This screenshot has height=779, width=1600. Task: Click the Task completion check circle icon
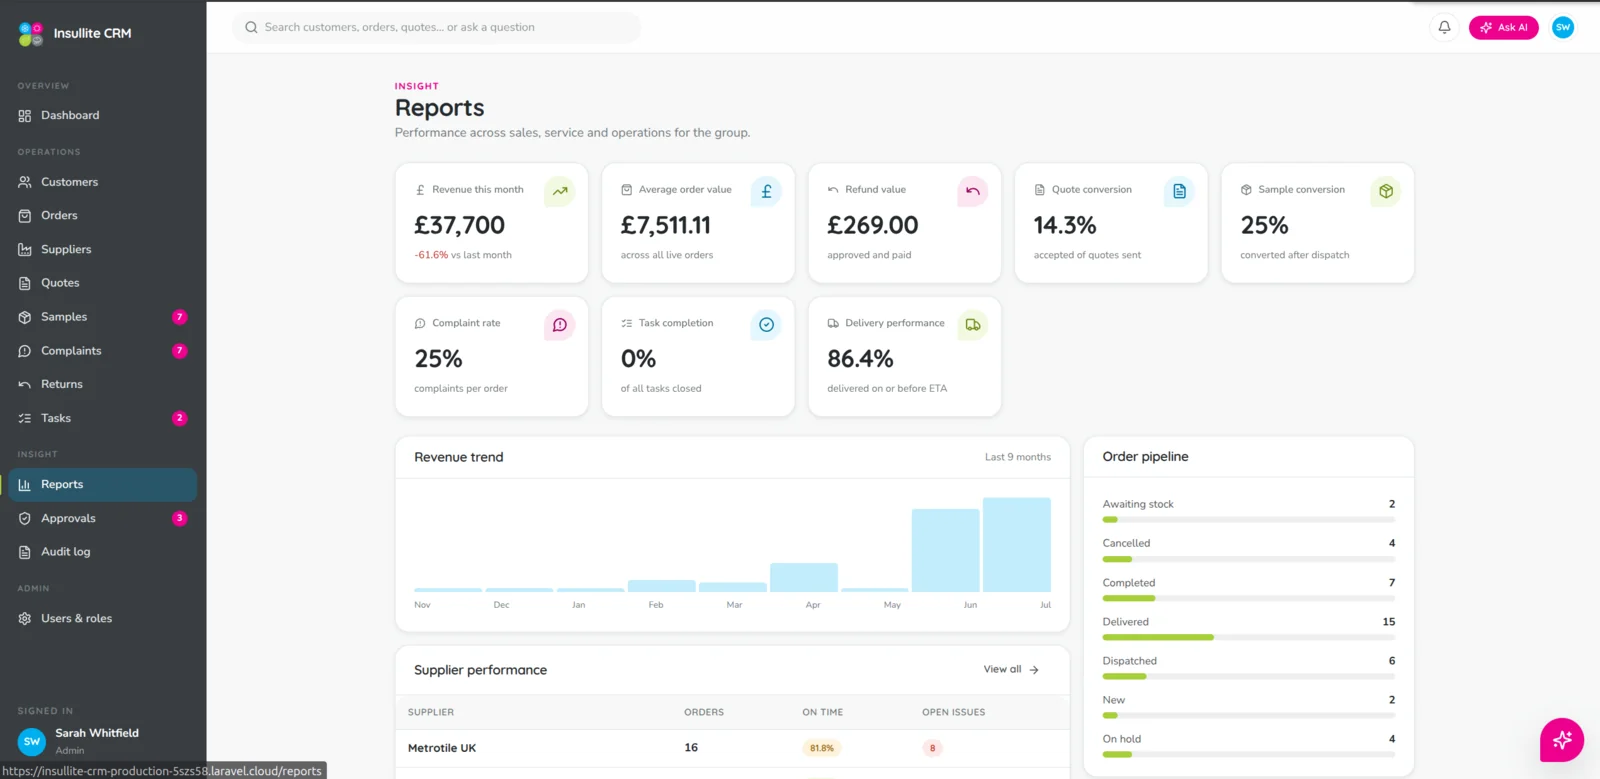(x=766, y=325)
